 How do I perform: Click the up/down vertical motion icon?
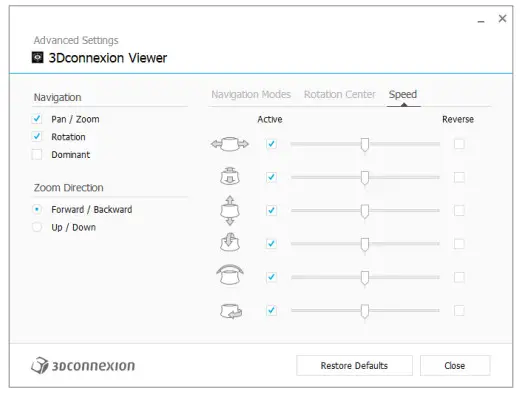point(230,210)
